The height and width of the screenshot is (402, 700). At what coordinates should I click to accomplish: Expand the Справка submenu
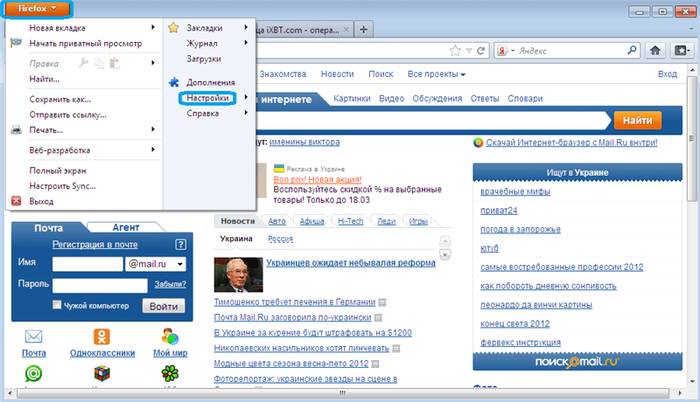click(208, 113)
